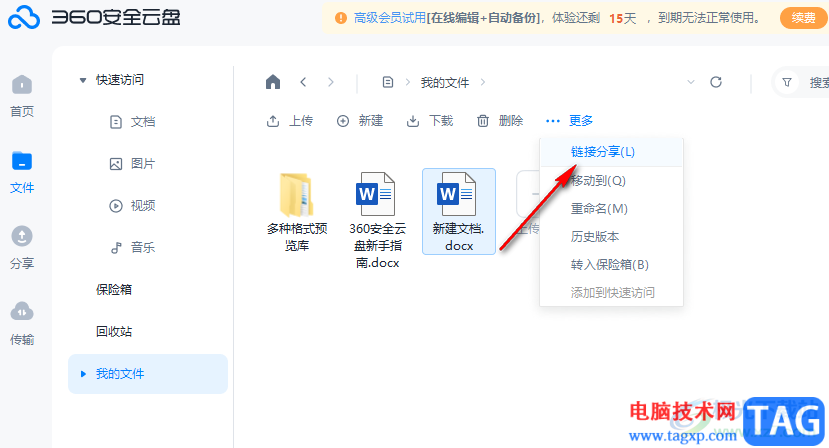This screenshot has height=448, width=829.
Task: Select the 360安全云盘新手指南.docx file
Action: pos(377,220)
